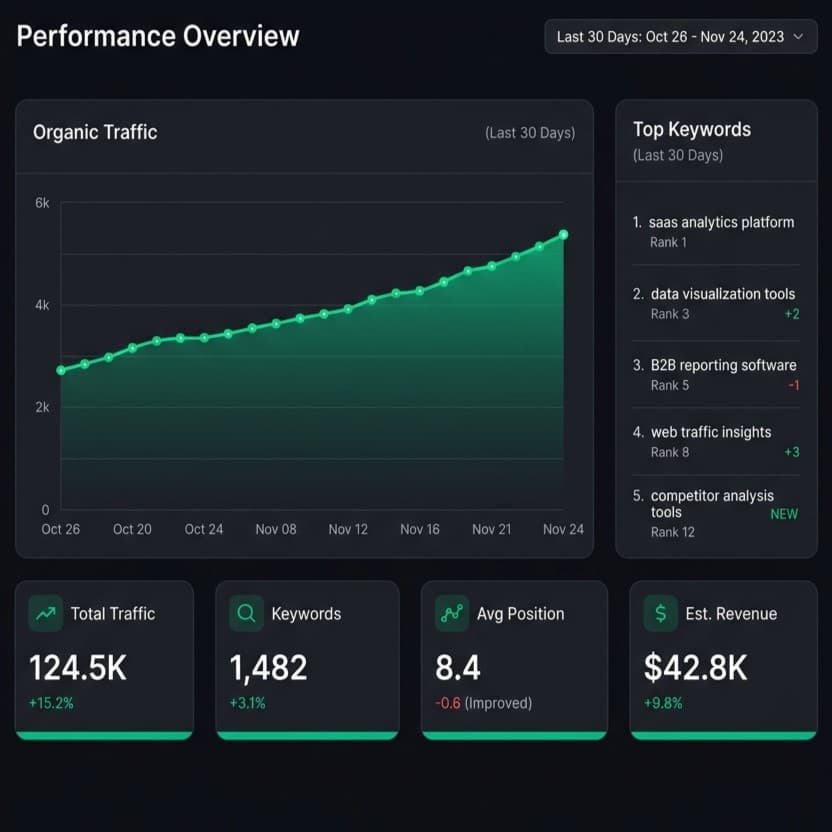The height and width of the screenshot is (832, 832).
Task: Click the Nov 08 axis label
Action: [276, 529]
